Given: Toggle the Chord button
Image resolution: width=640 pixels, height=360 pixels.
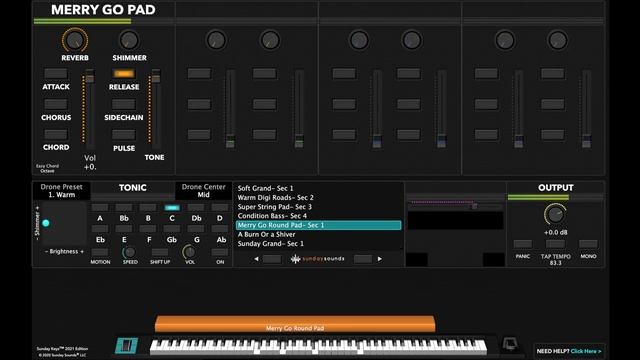Looking at the screenshot, I should (x=56, y=135).
